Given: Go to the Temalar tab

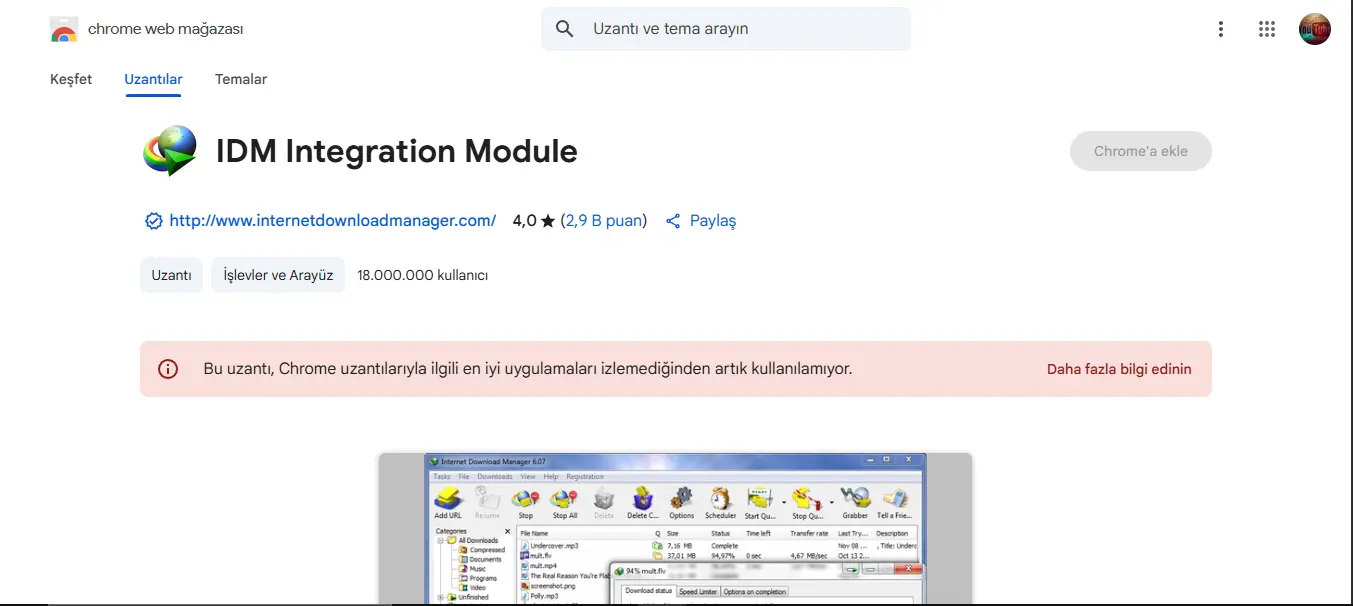Looking at the screenshot, I should (x=241, y=79).
